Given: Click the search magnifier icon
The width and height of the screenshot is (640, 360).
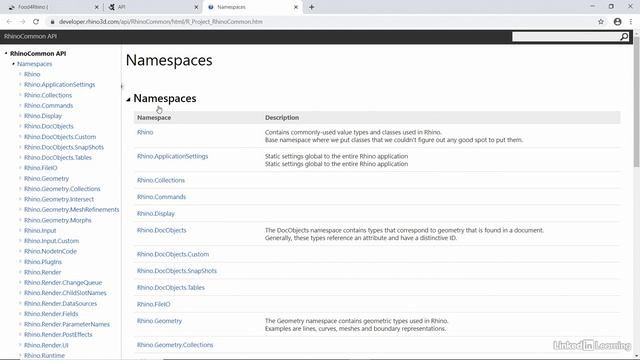Looking at the screenshot, I should (x=624, y=37).
